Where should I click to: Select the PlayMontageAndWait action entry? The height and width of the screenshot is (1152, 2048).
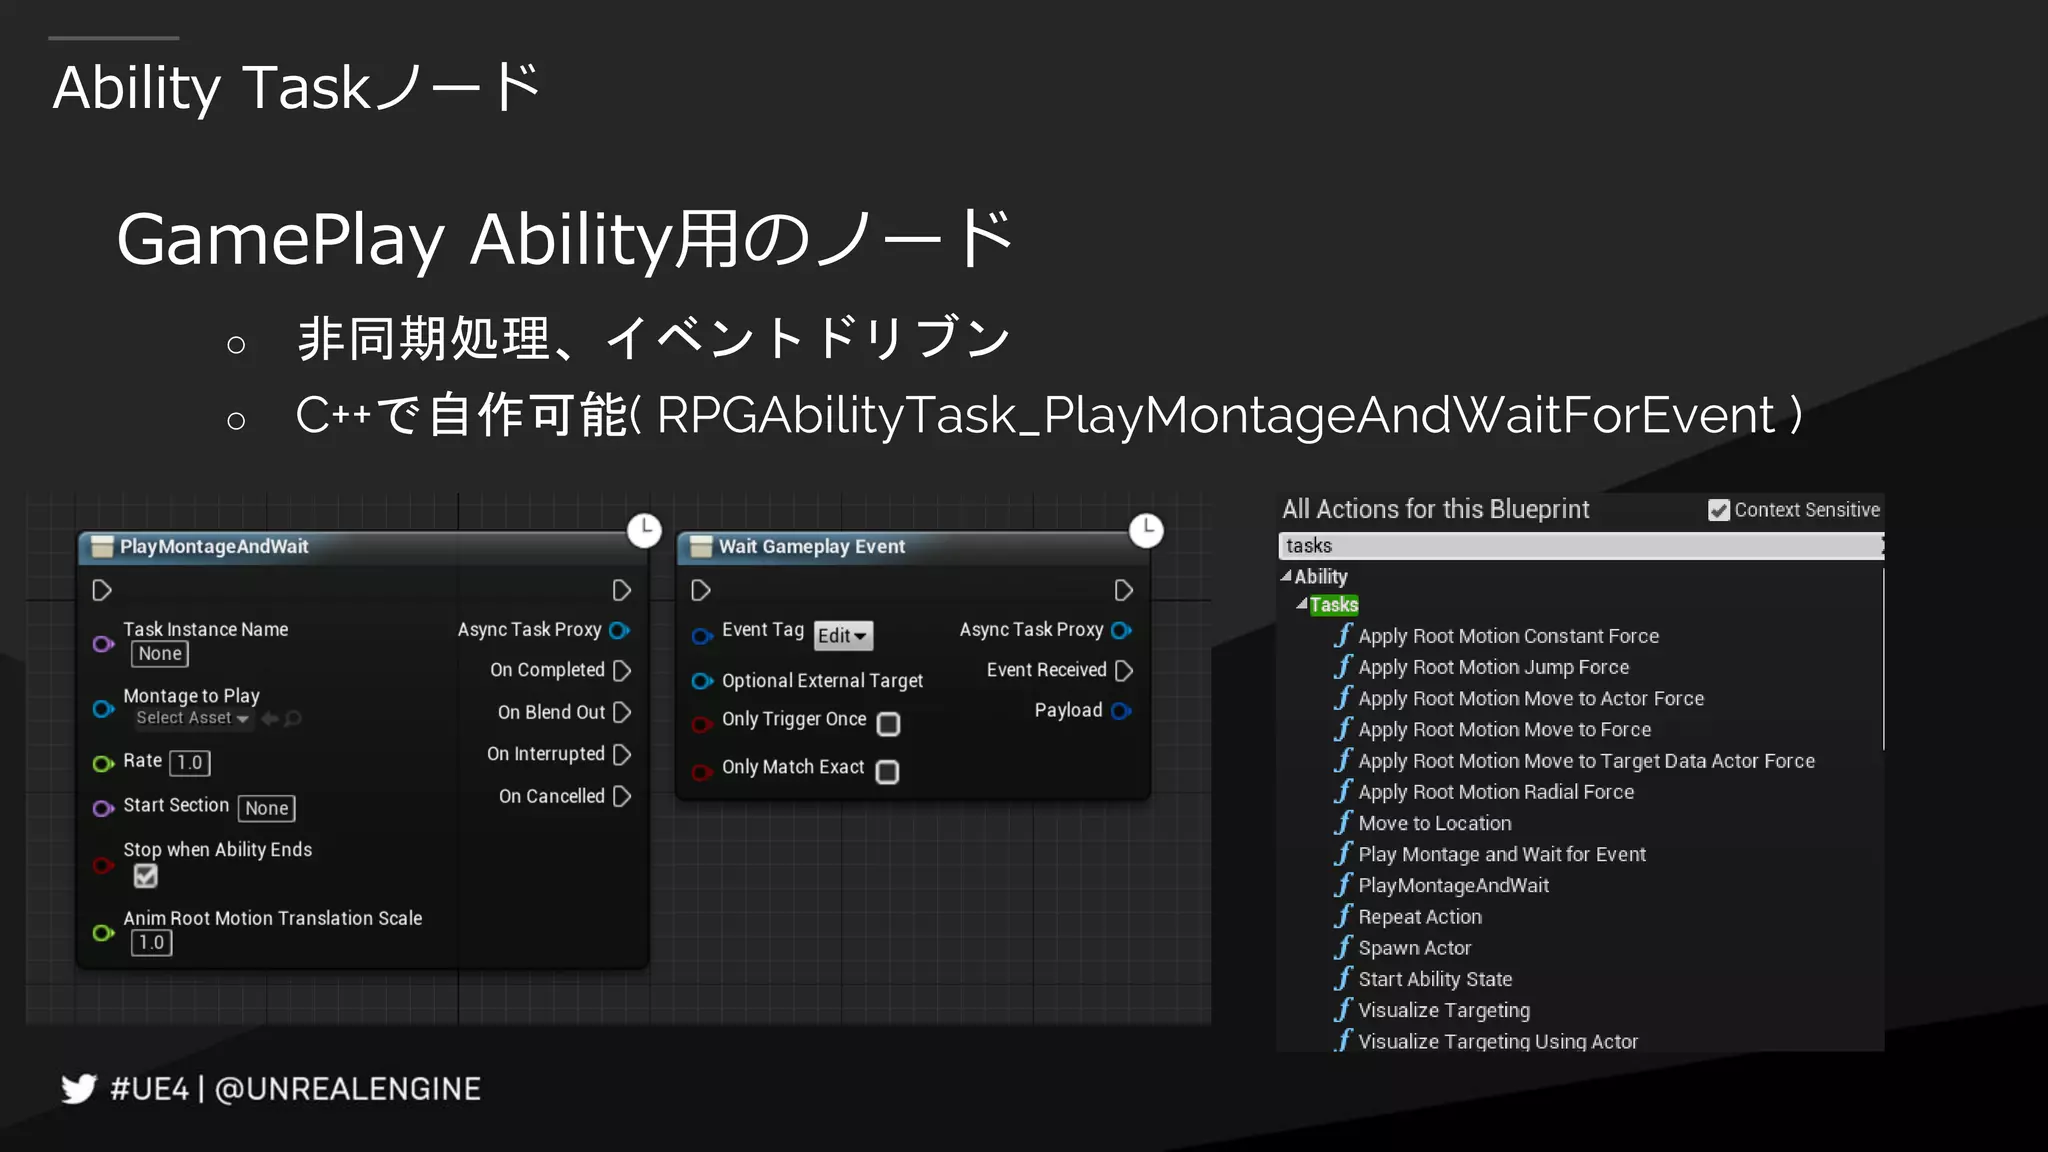coord(1453,885)
